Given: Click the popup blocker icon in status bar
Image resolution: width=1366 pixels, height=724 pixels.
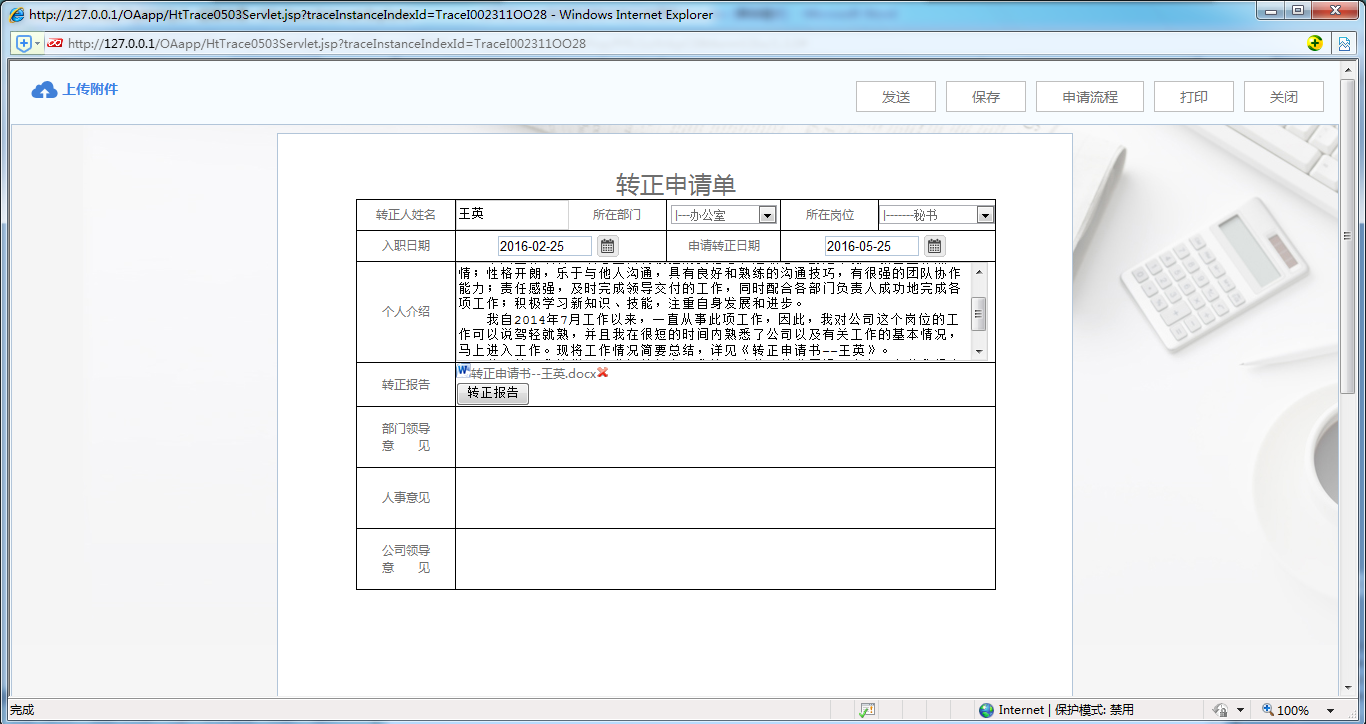Looking at the screenshot, I should click(867, 710).
